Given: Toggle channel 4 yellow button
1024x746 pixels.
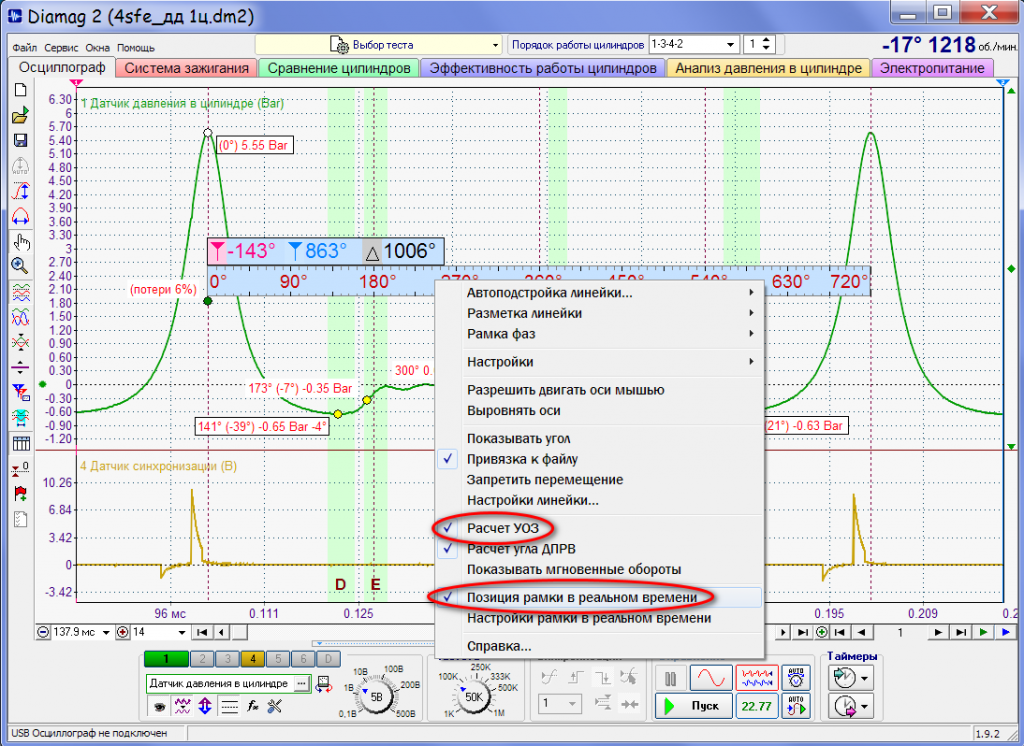Looking at the screenshot, I should pyautogui.click(x=253, y=658).
